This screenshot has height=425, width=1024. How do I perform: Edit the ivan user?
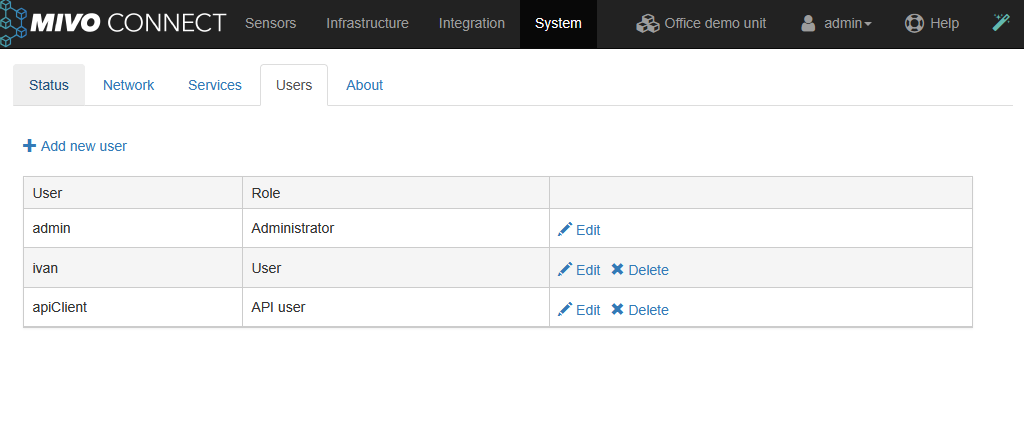tap(580, 270)
